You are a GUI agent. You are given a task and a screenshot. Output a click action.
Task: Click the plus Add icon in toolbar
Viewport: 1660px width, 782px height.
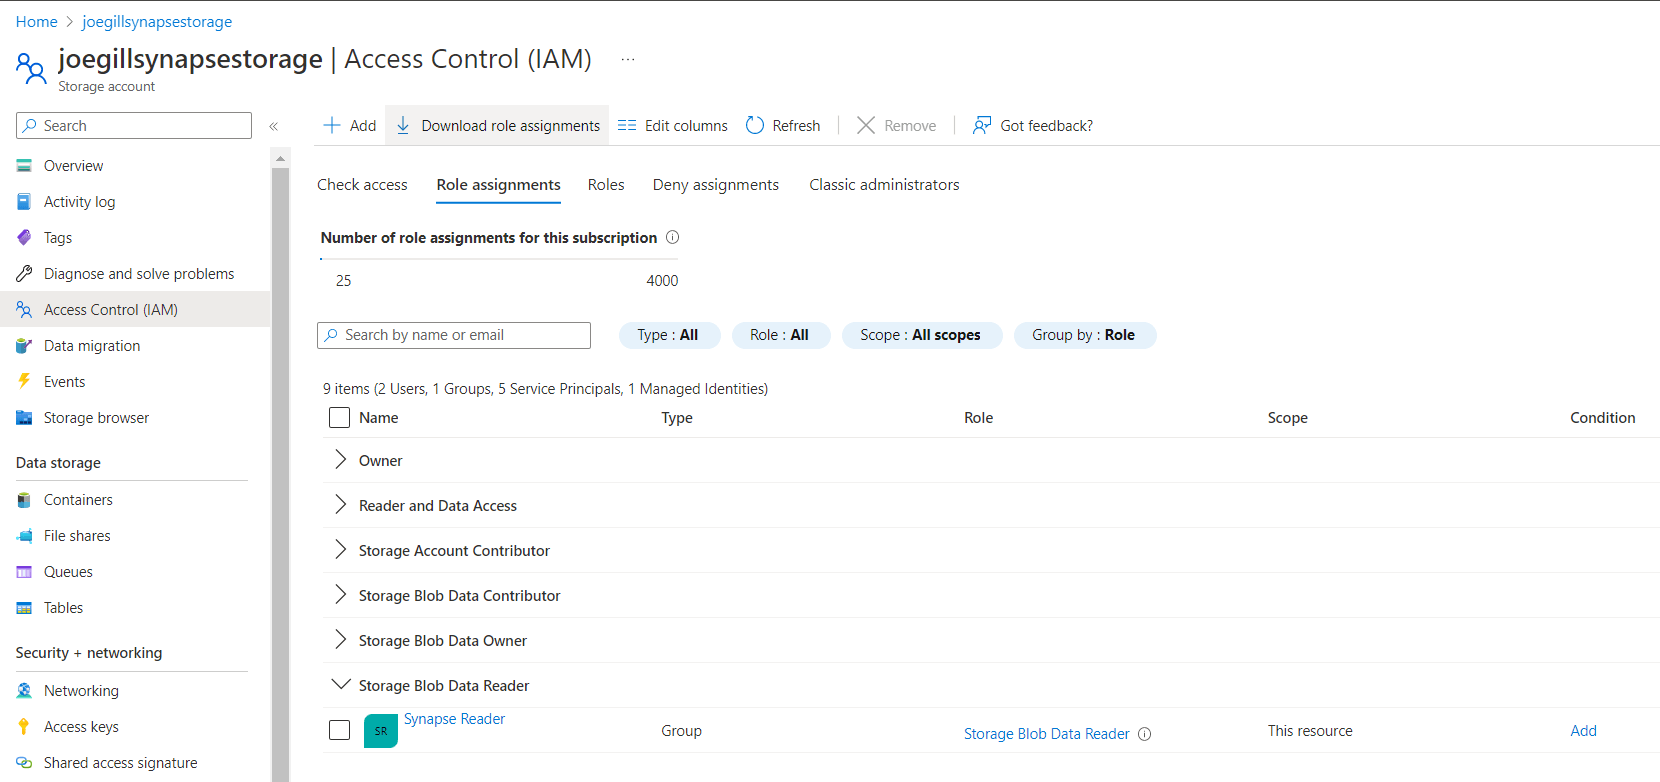(332, 125)
